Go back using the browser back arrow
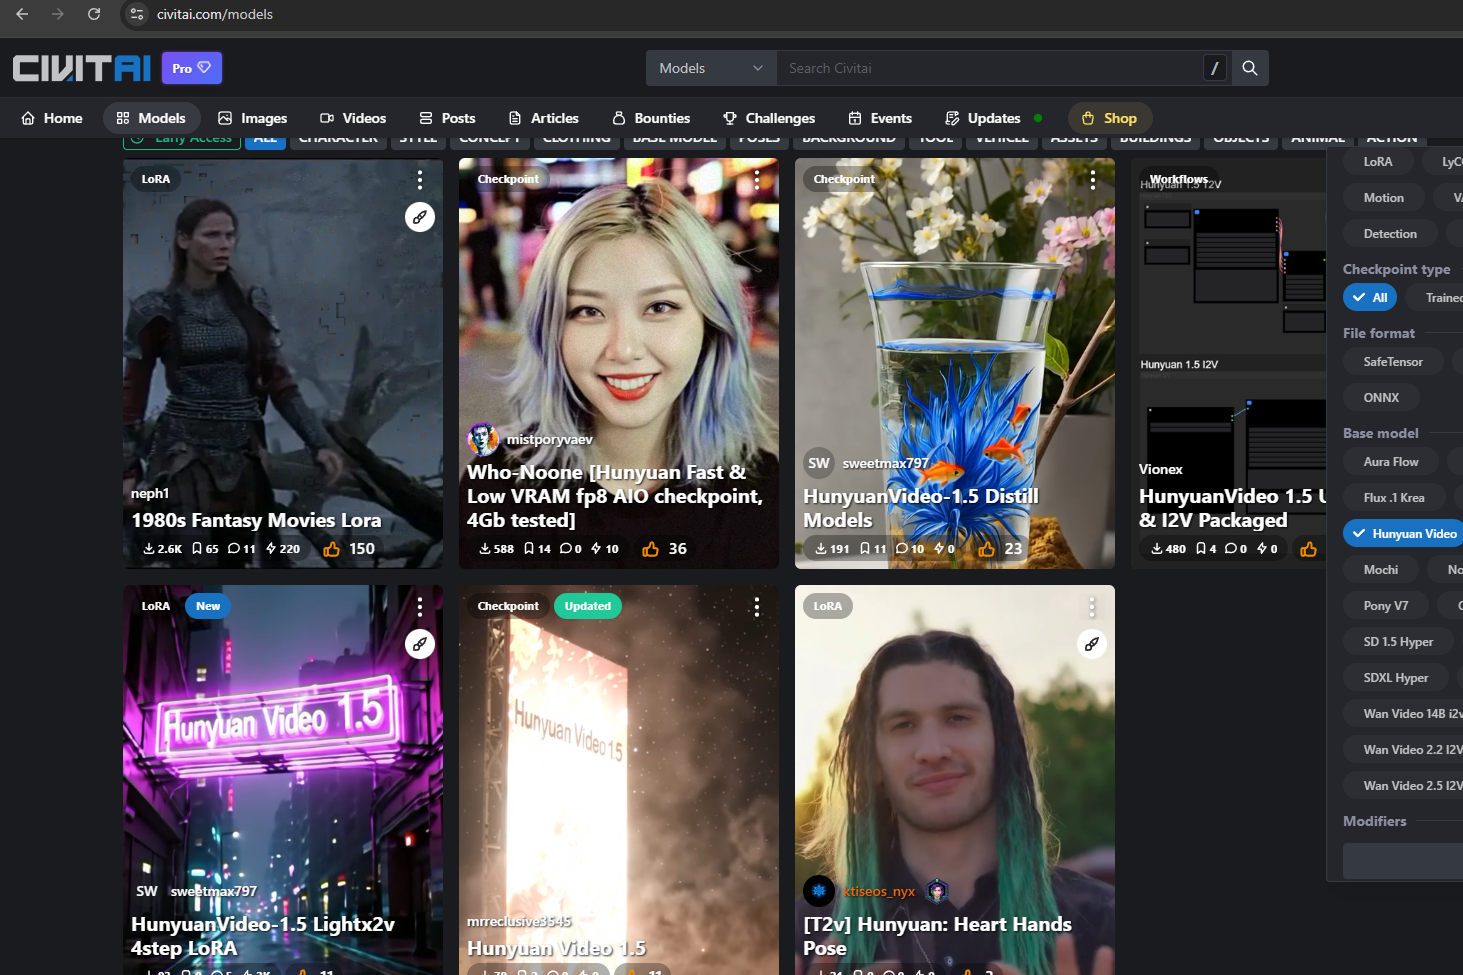1463x975 pixels. click(22, 14)
